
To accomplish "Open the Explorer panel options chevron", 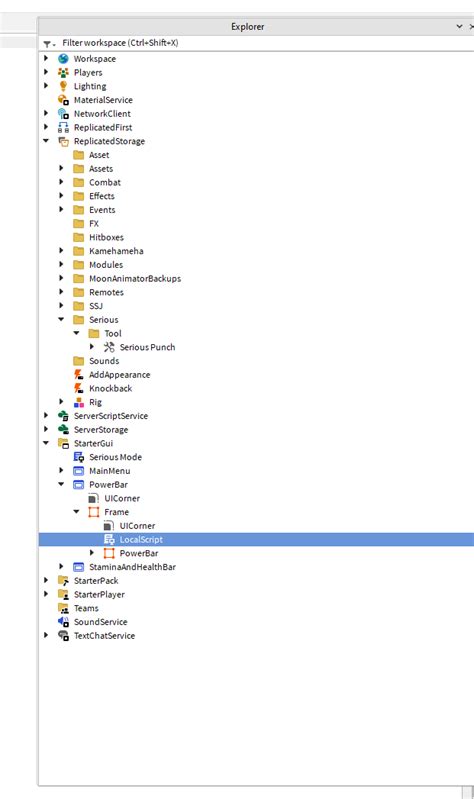I will pyautogui.click(x=459, y=26).
